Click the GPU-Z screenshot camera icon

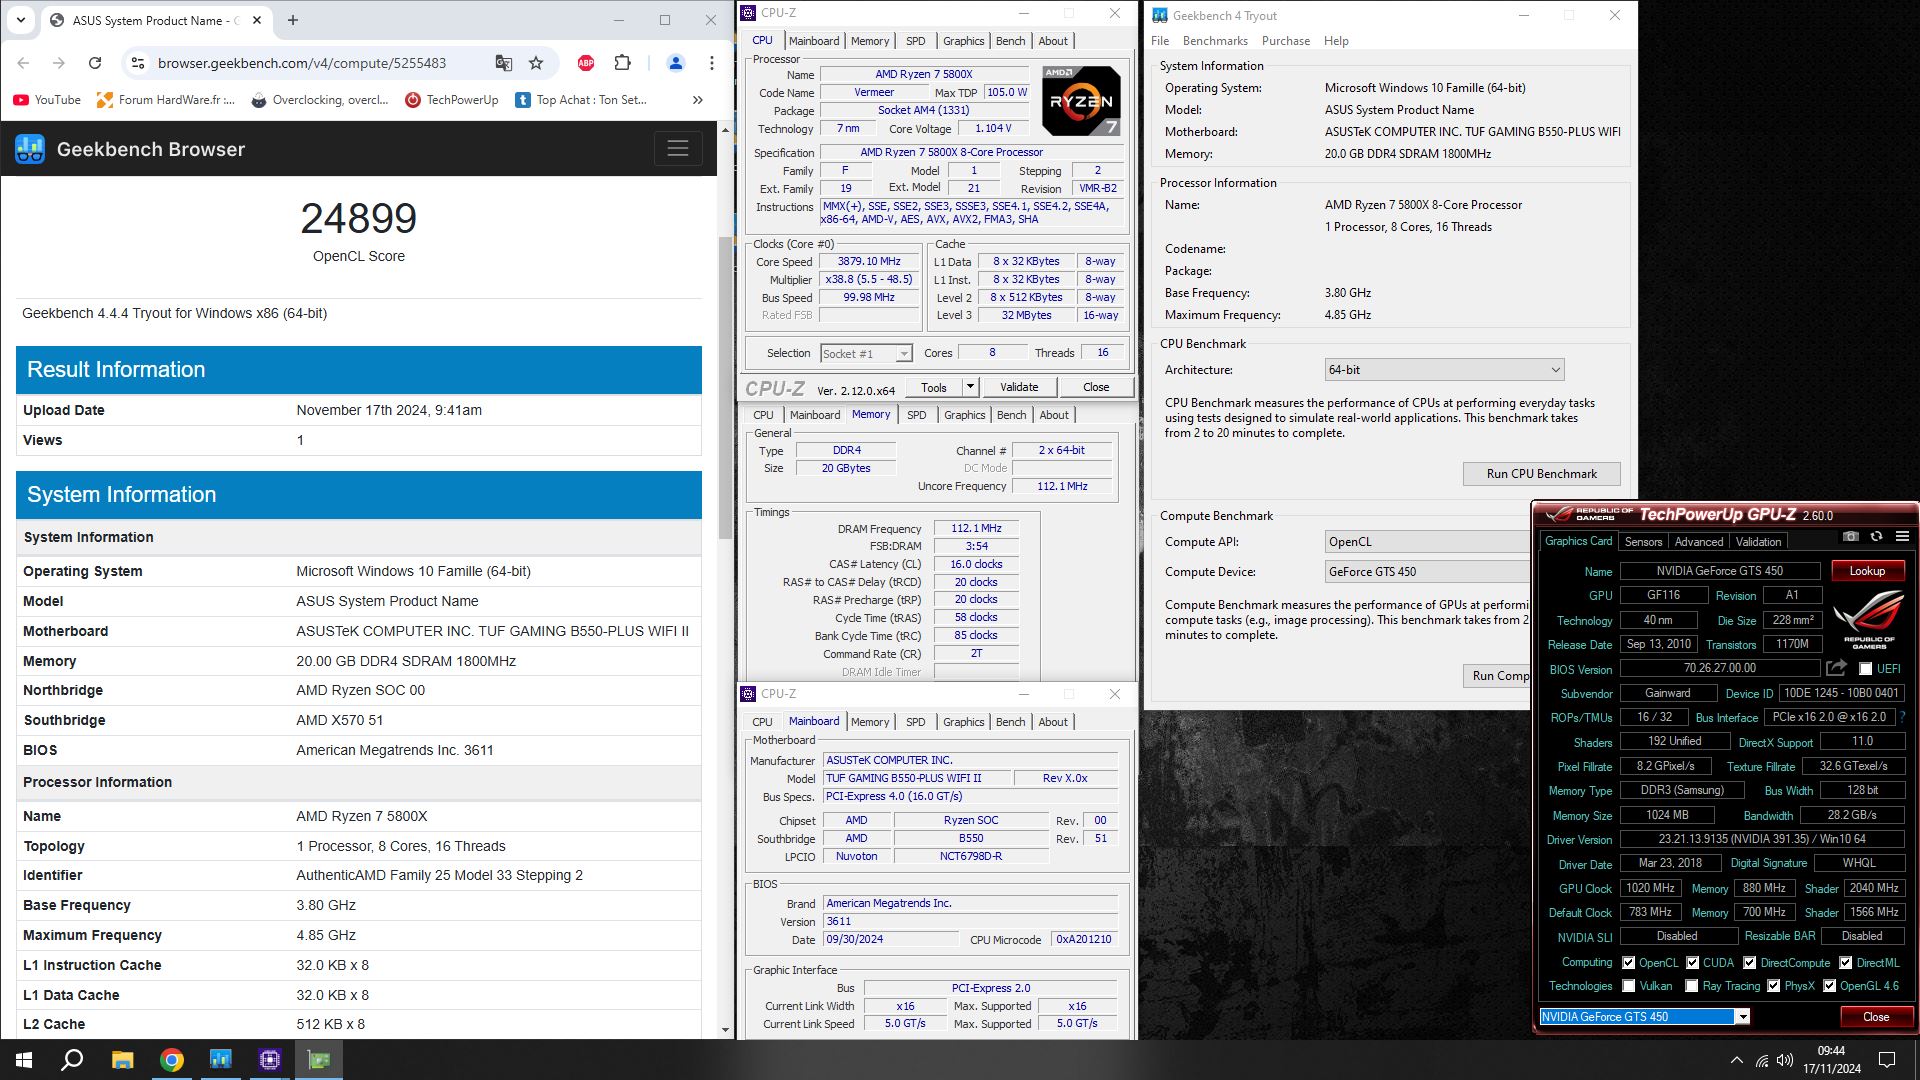coord(1851,536)
